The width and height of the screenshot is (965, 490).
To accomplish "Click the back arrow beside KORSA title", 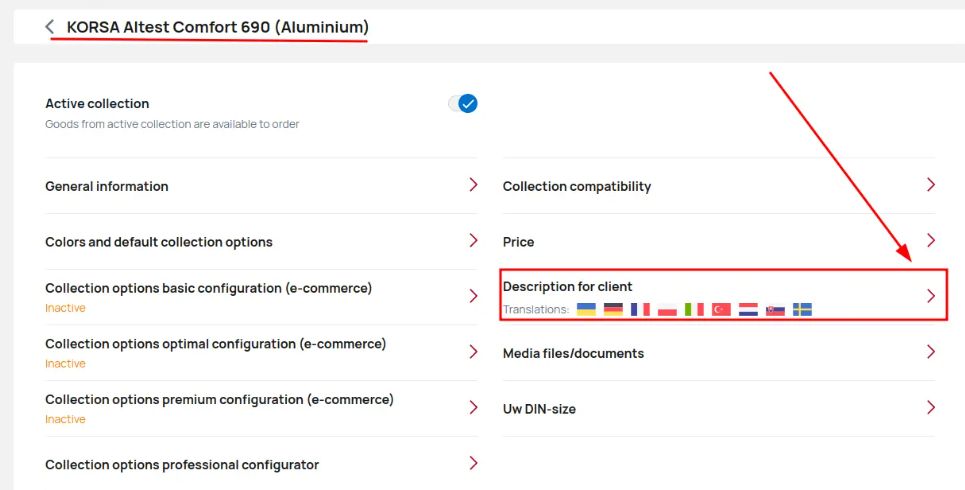I will pos(50,26).
